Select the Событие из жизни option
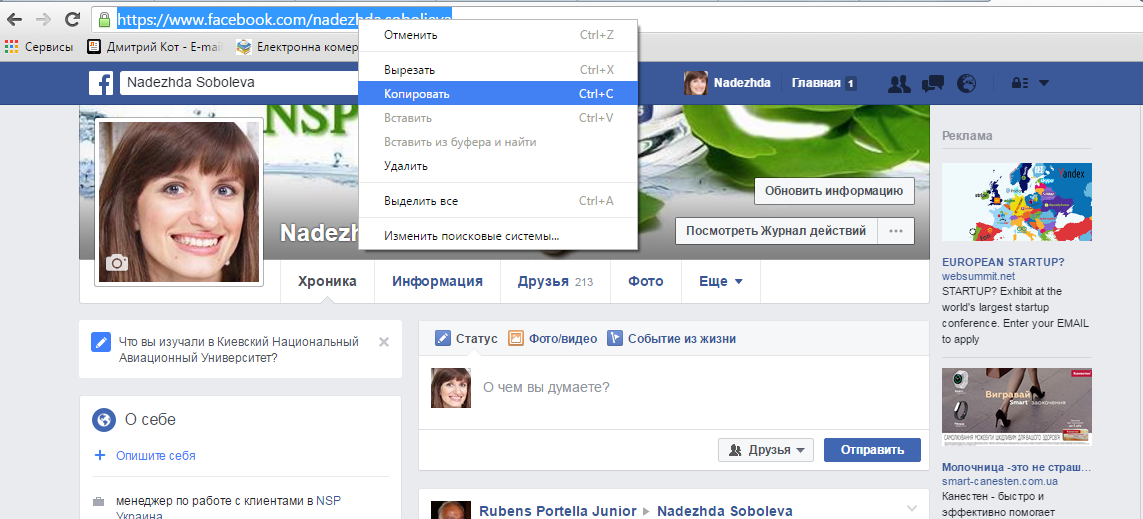This screenshot has width=1143, height=519. 671,338
